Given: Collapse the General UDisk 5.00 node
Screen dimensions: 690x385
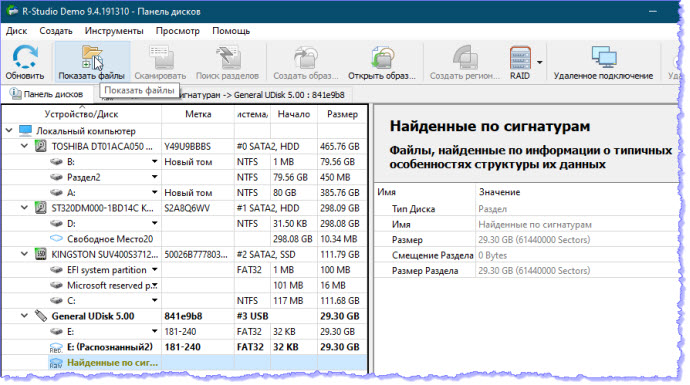Looking at the screenshot, I should coord(25,315).
